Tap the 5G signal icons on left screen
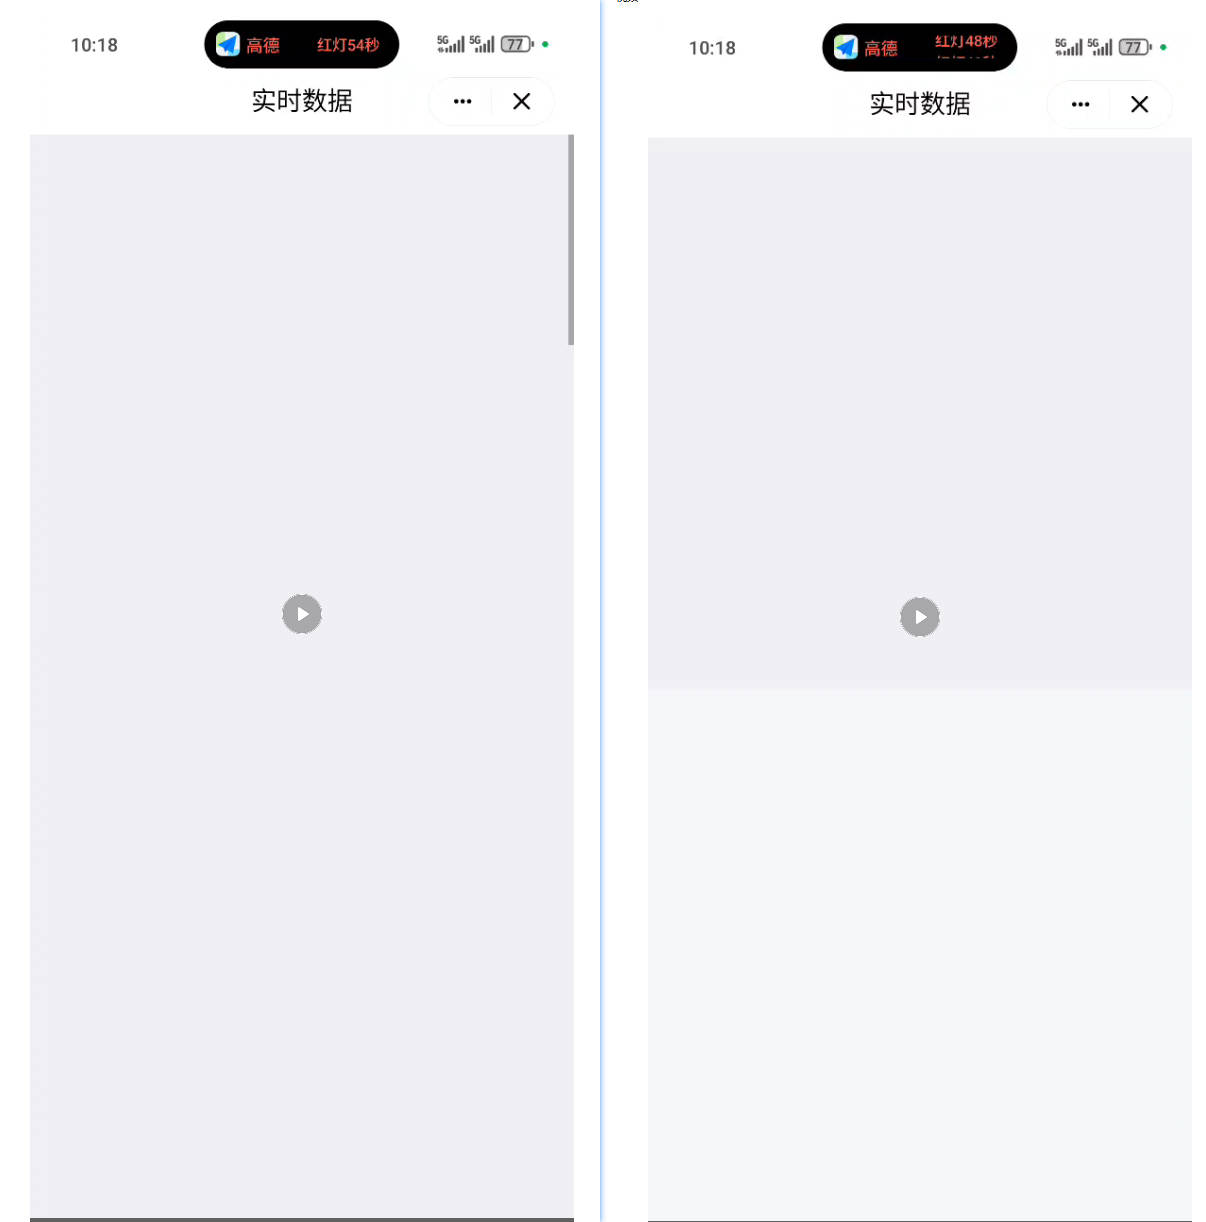Image resolution: width=1206 pixels, height=1222 pixels. tap(466, 44)
